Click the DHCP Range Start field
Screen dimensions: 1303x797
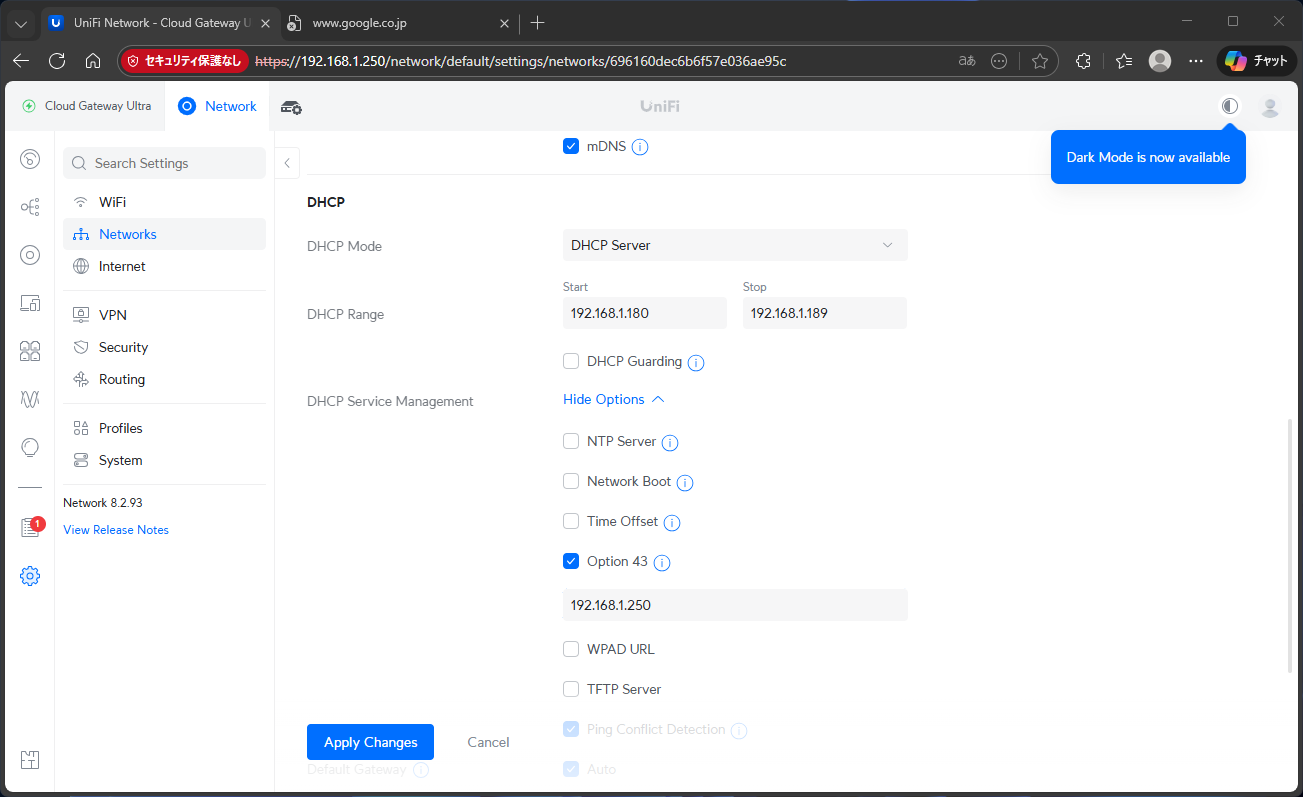[x=644, y=313]
